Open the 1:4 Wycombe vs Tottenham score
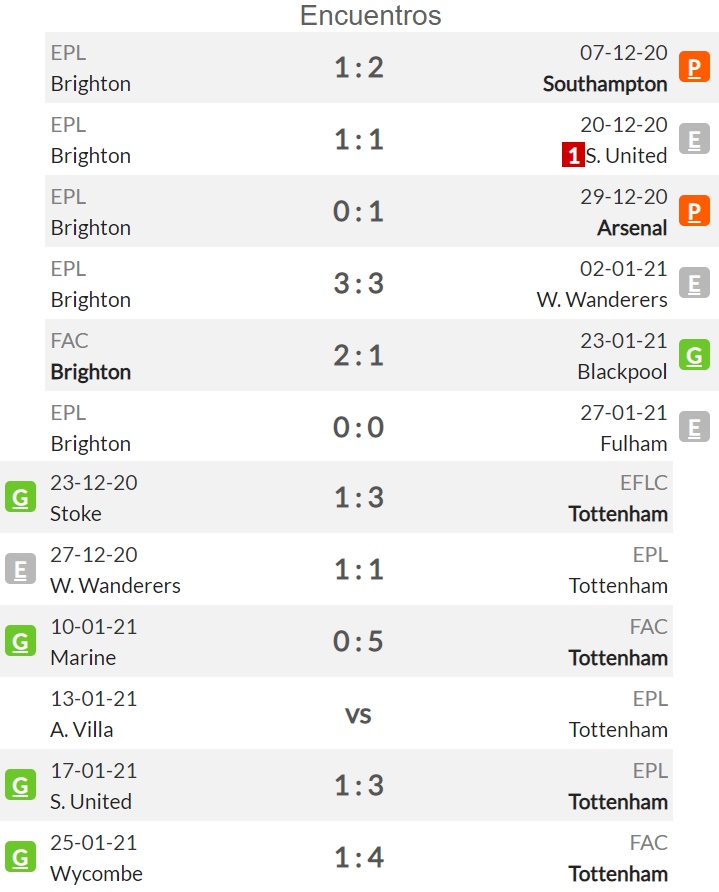The width and height of the screenshot is (719, 892). click(359, 857)
